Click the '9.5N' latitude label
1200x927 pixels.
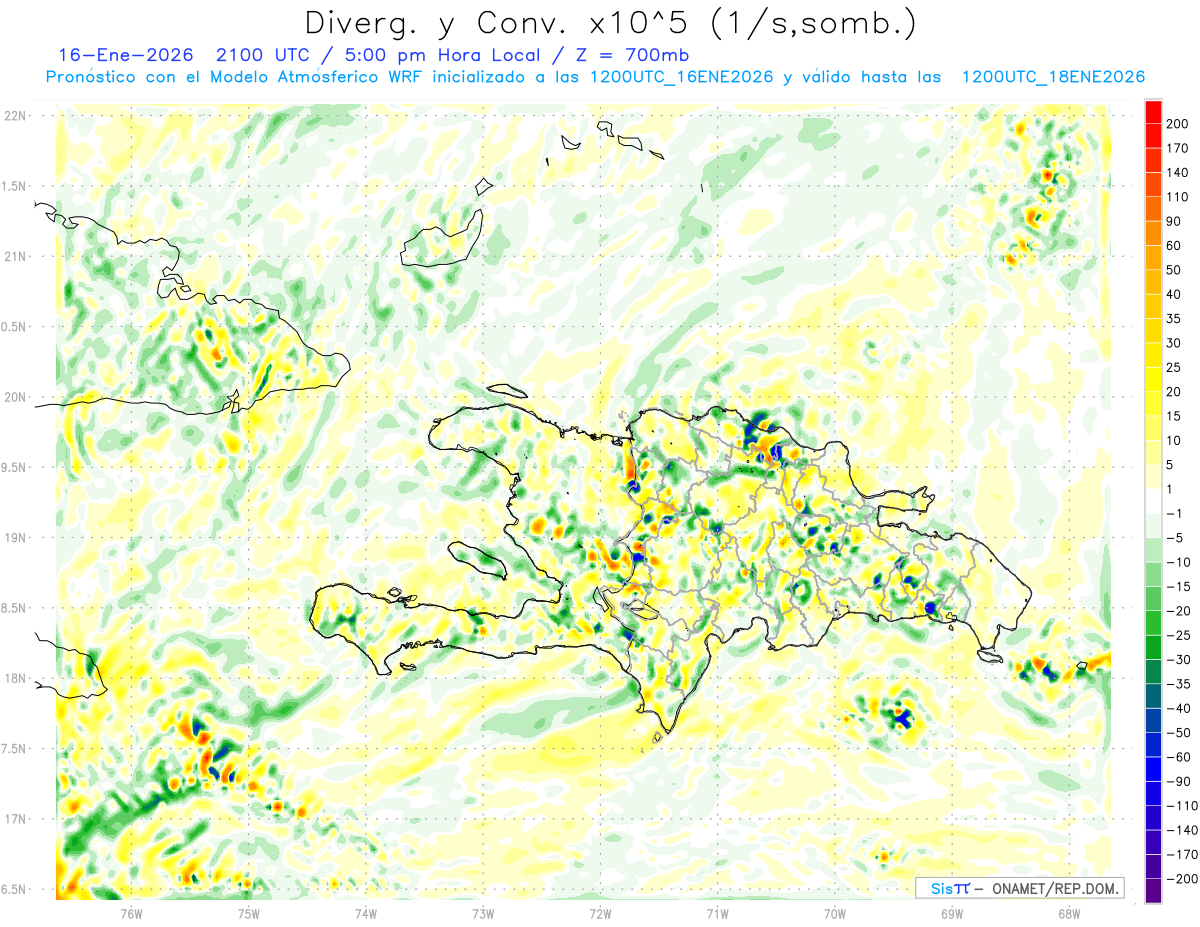point(14,467)
